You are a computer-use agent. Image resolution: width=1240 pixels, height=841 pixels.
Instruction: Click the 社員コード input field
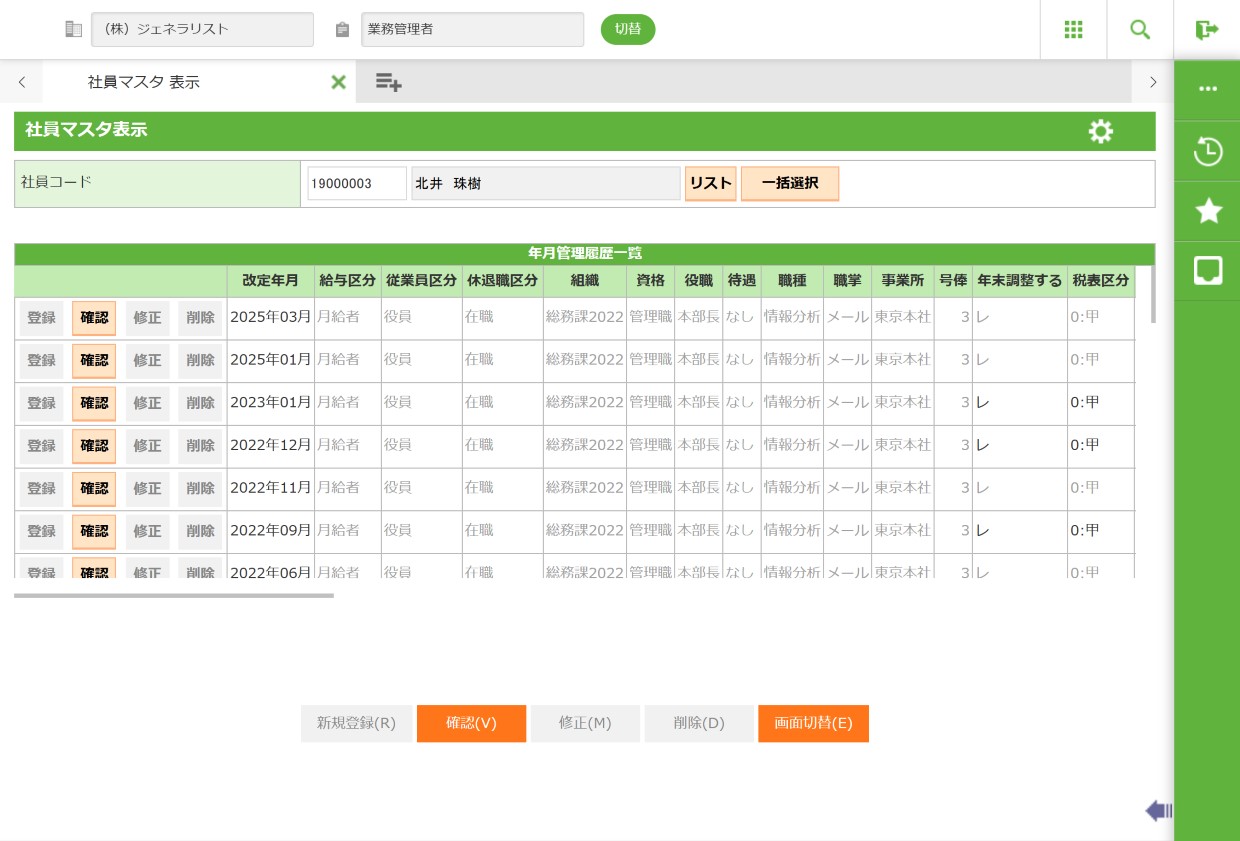pos(356,184)
